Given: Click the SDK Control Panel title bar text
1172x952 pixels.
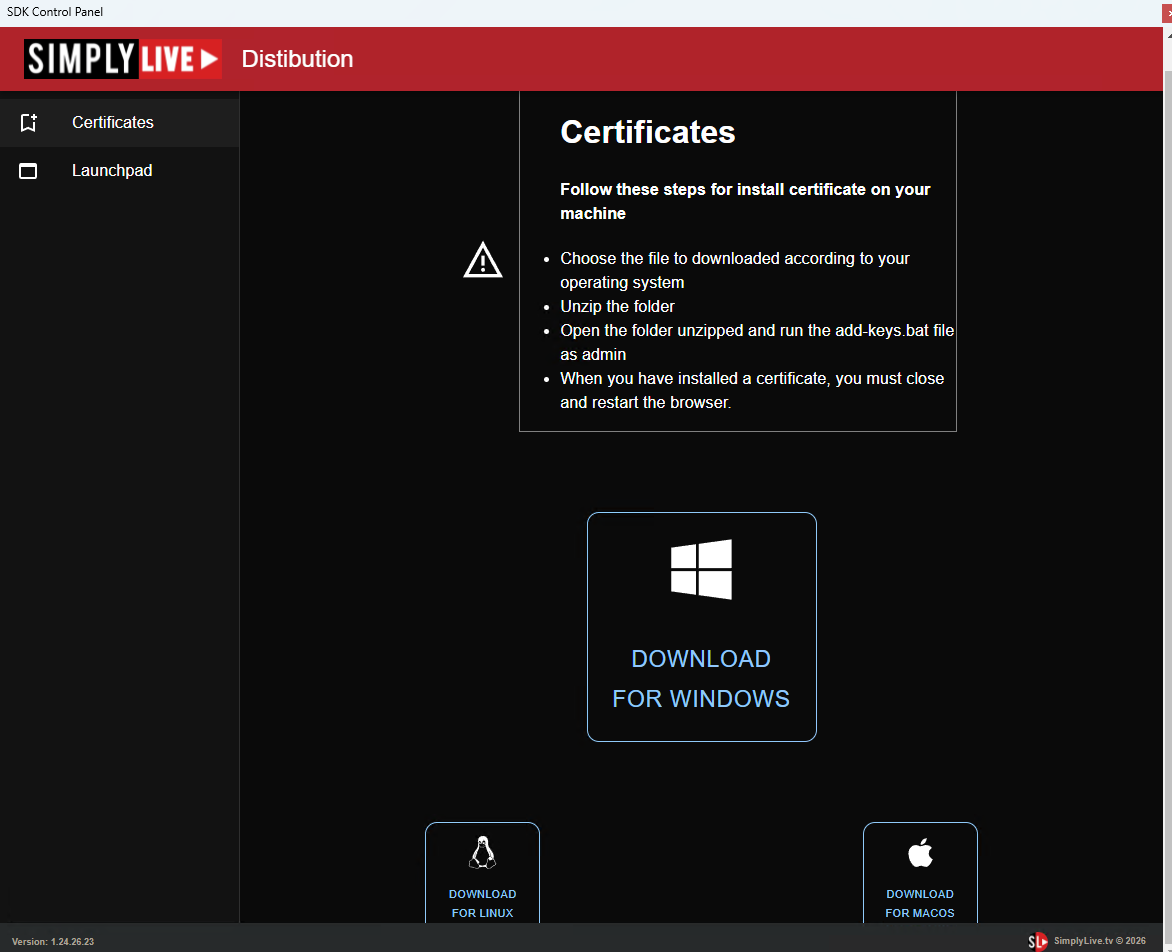Looking at the screenshot, I should pyautogui.click(x=55, y=12).
